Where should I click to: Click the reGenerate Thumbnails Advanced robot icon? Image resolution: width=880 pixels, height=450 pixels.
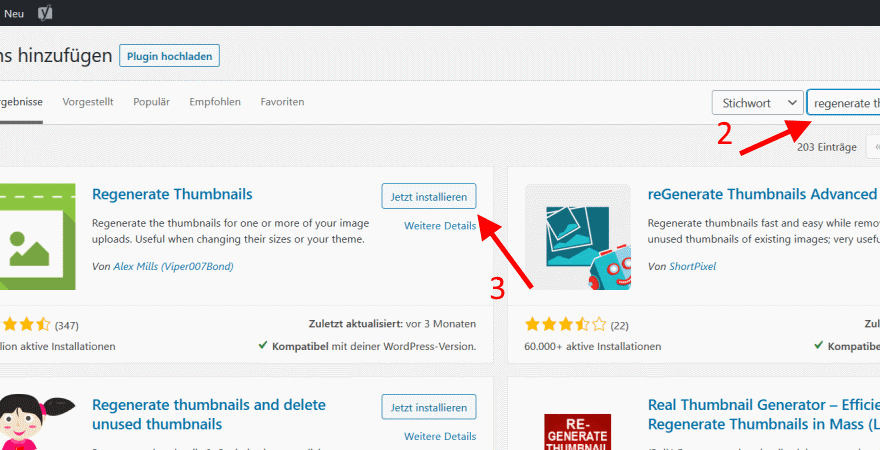578,236
